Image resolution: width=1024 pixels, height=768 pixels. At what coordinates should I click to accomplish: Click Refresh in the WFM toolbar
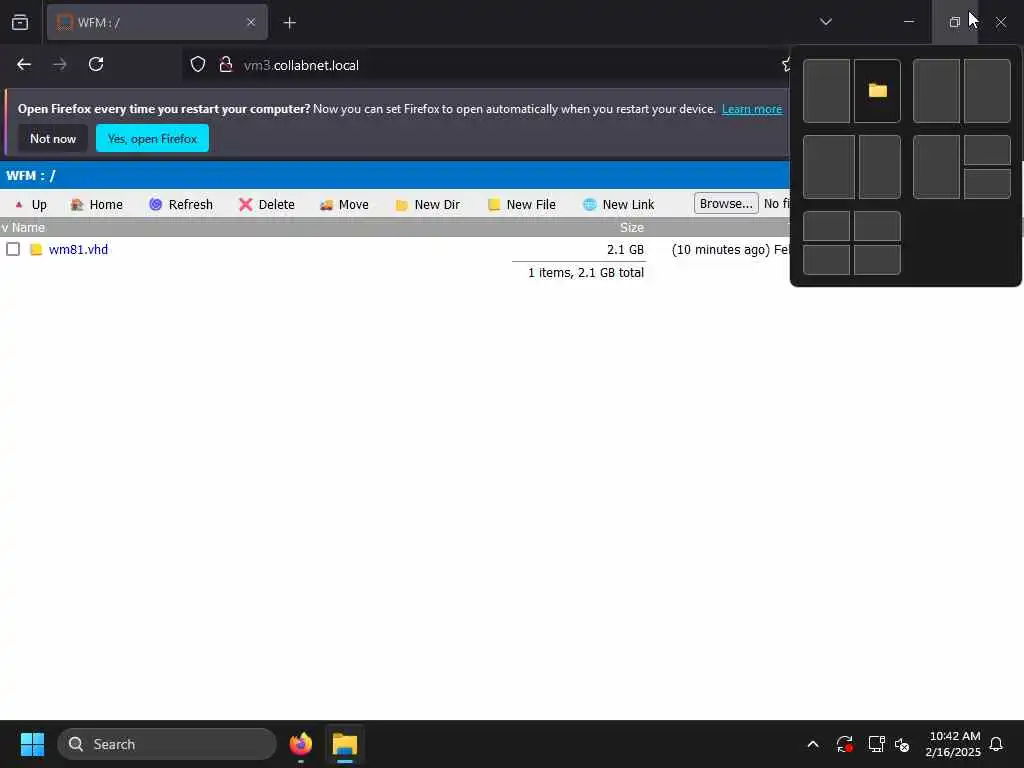click(x=181, y=204)
